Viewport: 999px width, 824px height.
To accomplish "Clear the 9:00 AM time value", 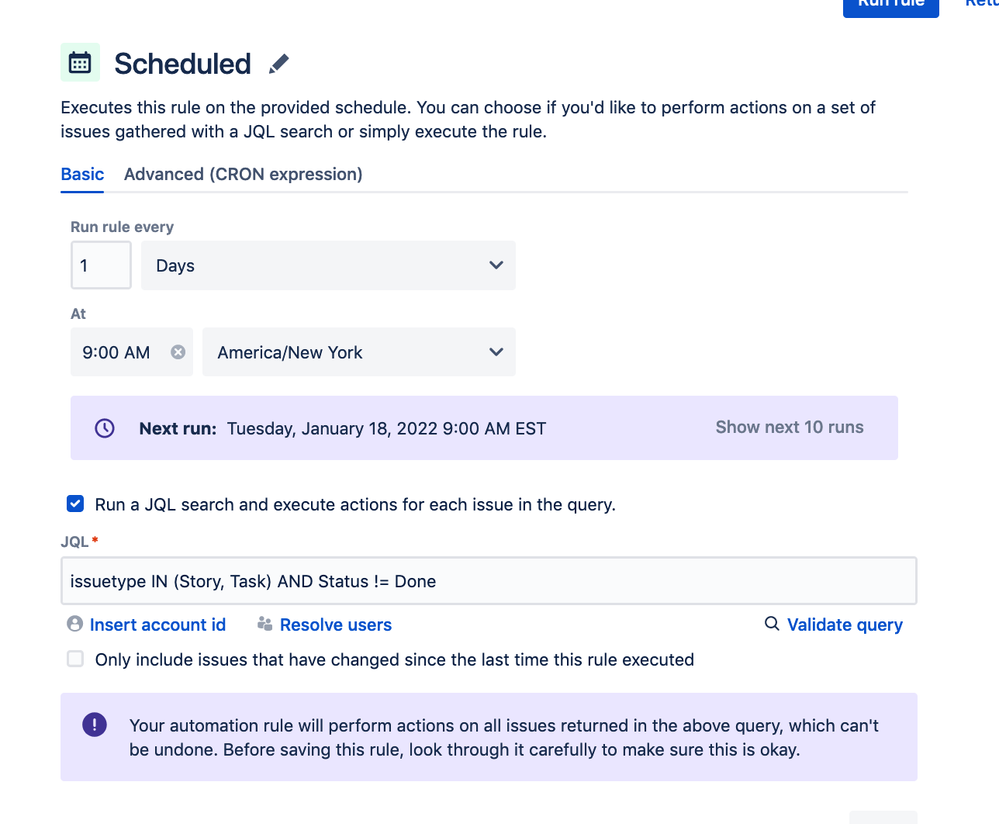I will click(178, 352).
